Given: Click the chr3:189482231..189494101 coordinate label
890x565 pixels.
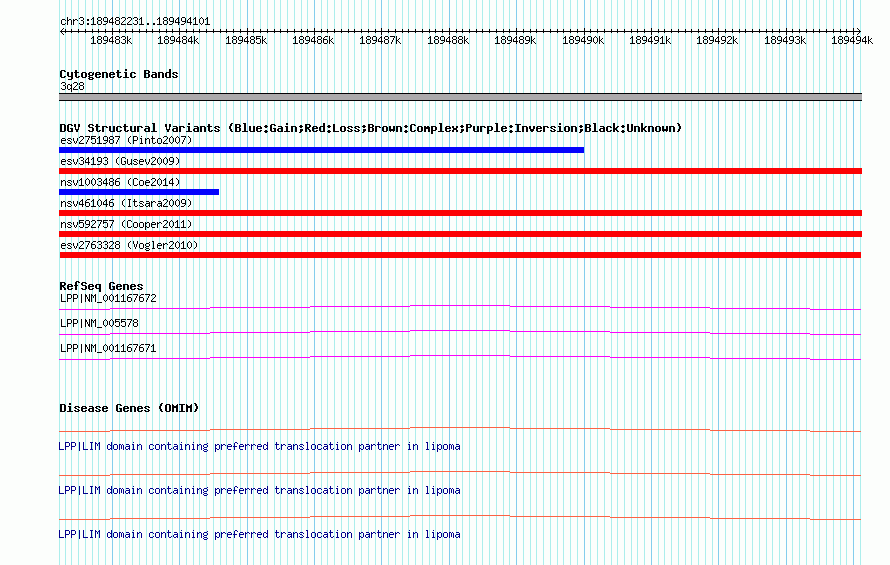Looking at the screenshot, I should click(x=135, y=22).
